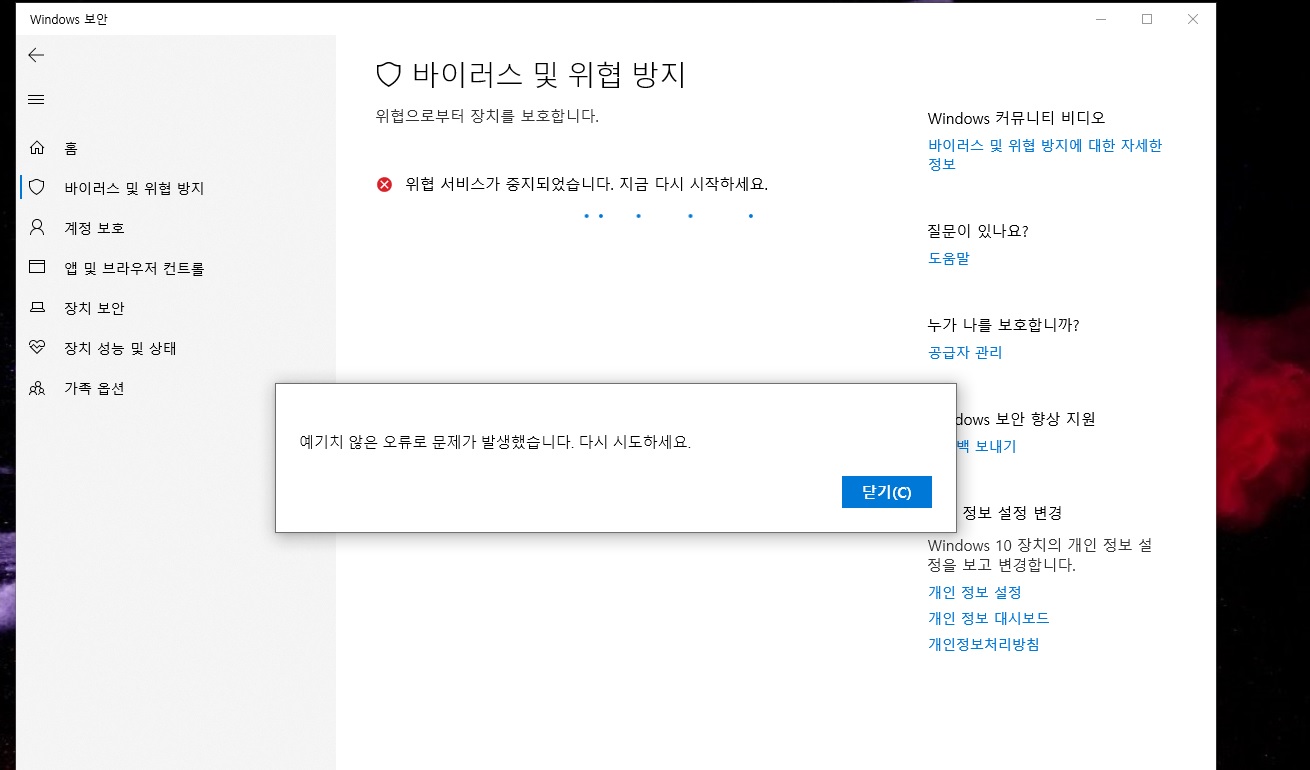This screenshot has height=770, width=1310.
Task: Minimize the Windows 보안 window
Action: [1101, 19]
